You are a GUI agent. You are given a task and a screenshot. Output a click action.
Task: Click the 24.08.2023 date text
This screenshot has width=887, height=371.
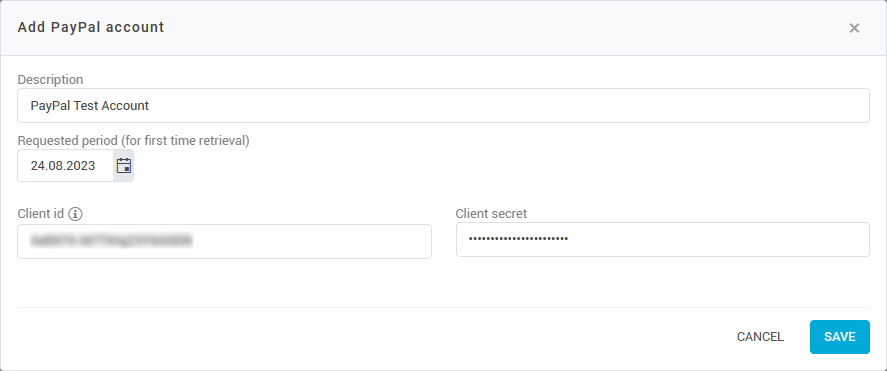point(63,166)
